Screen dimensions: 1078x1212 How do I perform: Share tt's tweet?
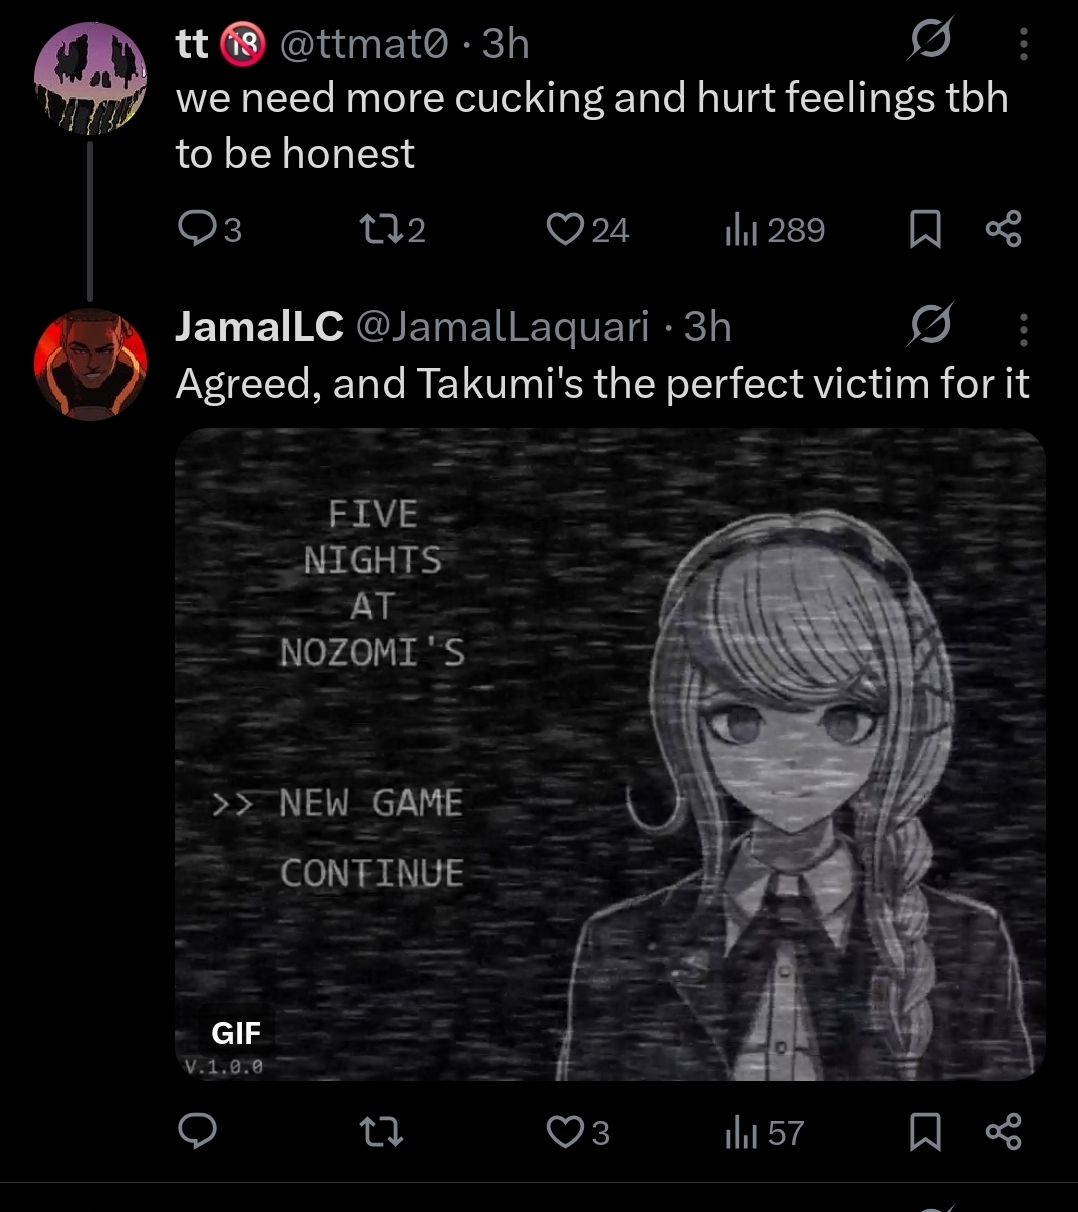coord(1004,230)
